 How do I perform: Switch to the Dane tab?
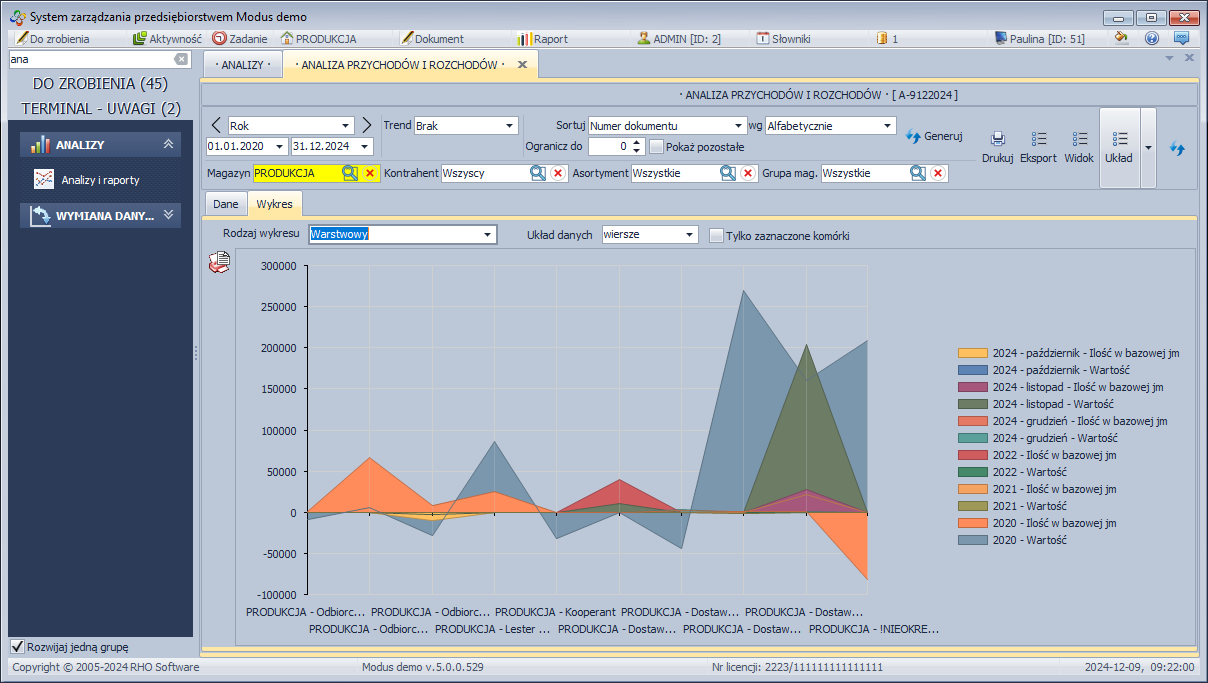[x=225, y=204]
